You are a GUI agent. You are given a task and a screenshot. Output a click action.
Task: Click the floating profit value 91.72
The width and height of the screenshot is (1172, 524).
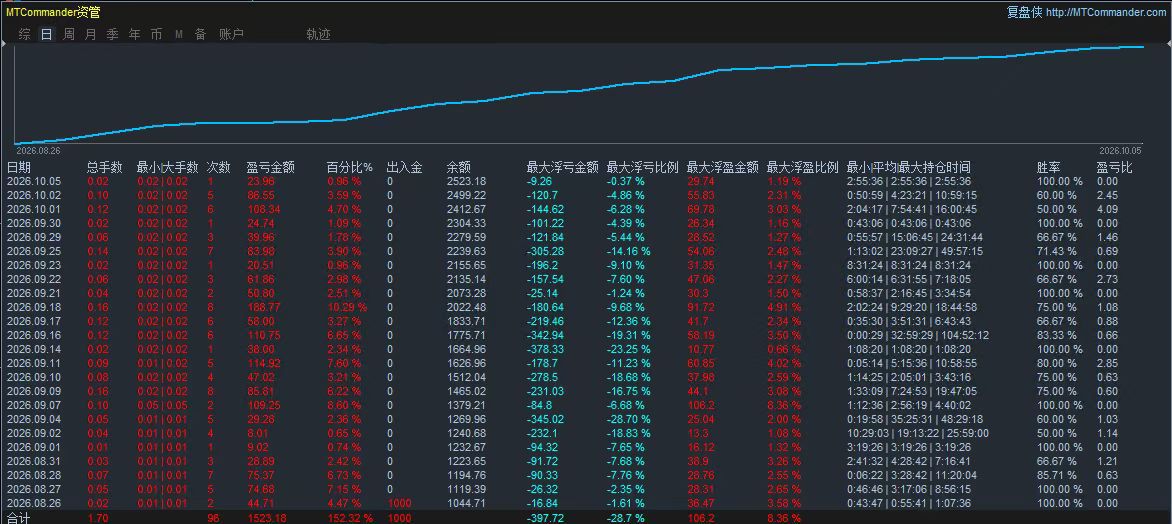(x=701, y=306)
